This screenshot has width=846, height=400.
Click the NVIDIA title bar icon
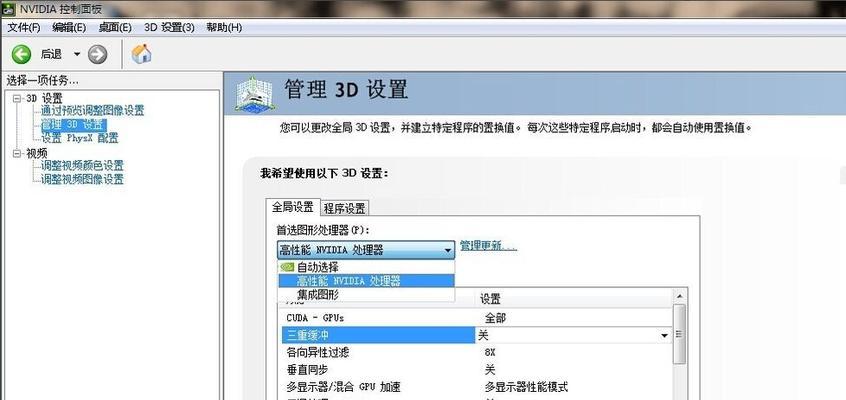8,9
